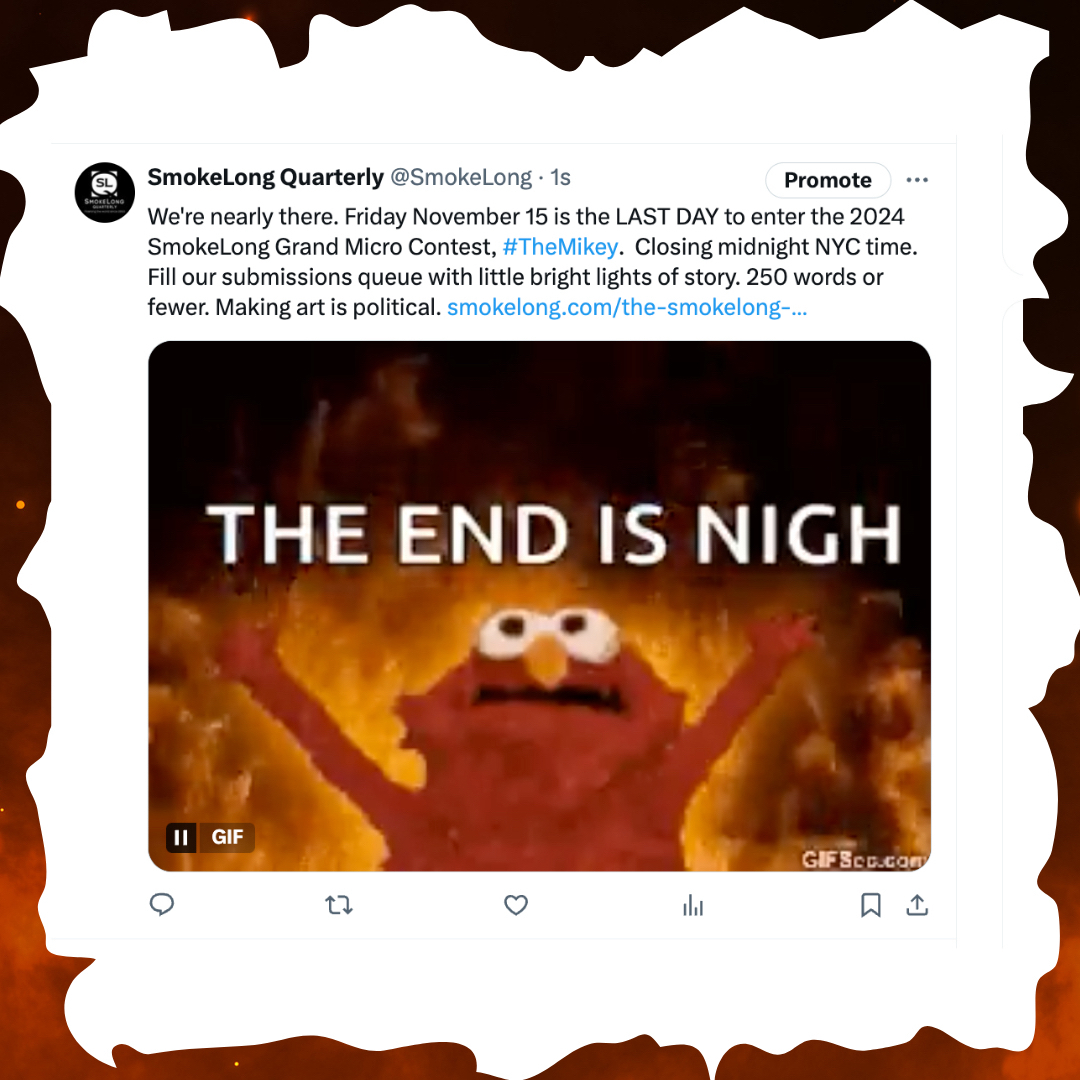1080x1080 pixels.
Task: Open the #TheMikey hashtag
Action: [x=561, y=247]
